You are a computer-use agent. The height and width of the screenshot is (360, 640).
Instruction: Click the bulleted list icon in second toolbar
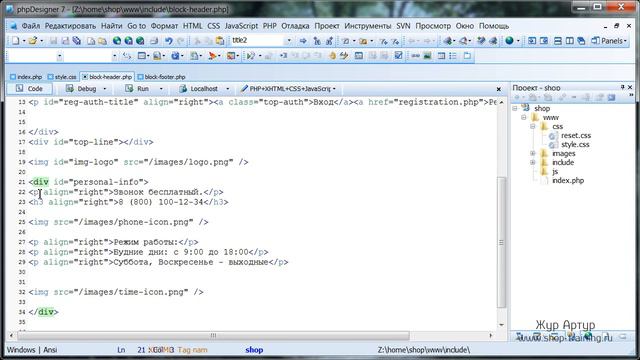[x=453, y=56]
